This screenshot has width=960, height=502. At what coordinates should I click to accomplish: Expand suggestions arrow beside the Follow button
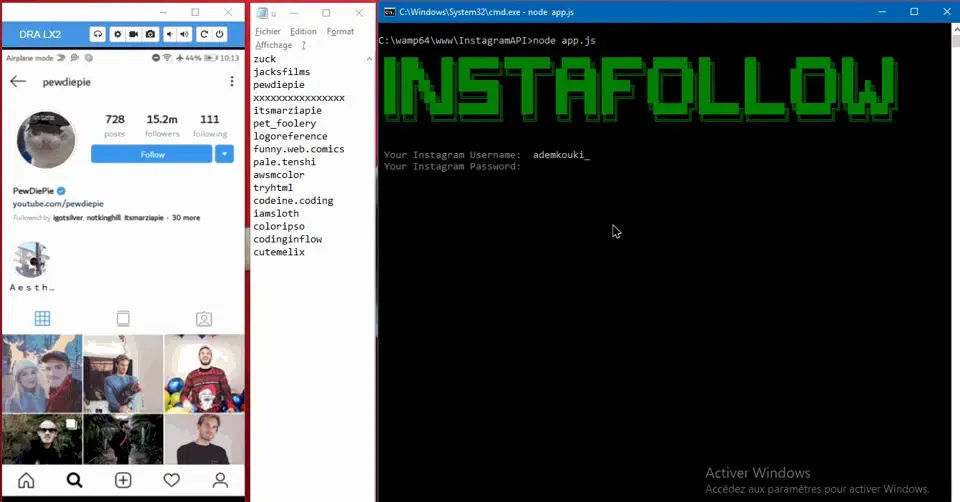[224, 154]
